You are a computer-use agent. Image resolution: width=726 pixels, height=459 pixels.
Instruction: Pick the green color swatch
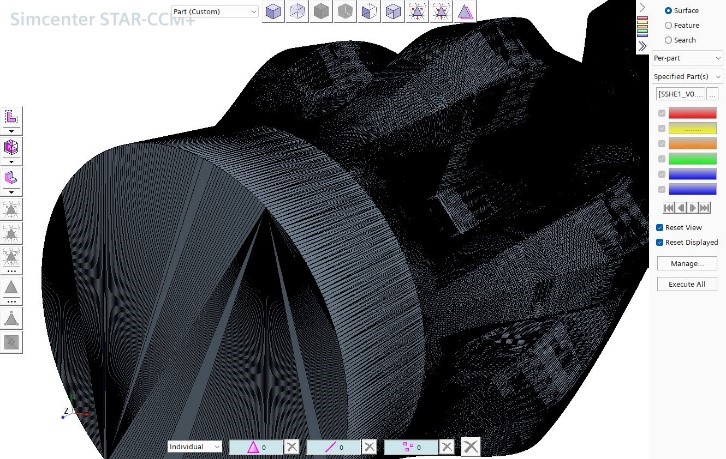point(692,158)
